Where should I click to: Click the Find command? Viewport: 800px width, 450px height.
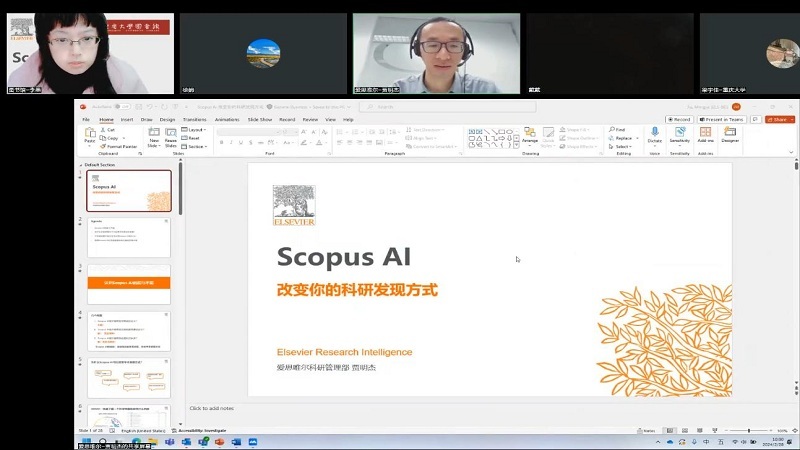pos(617,130)
